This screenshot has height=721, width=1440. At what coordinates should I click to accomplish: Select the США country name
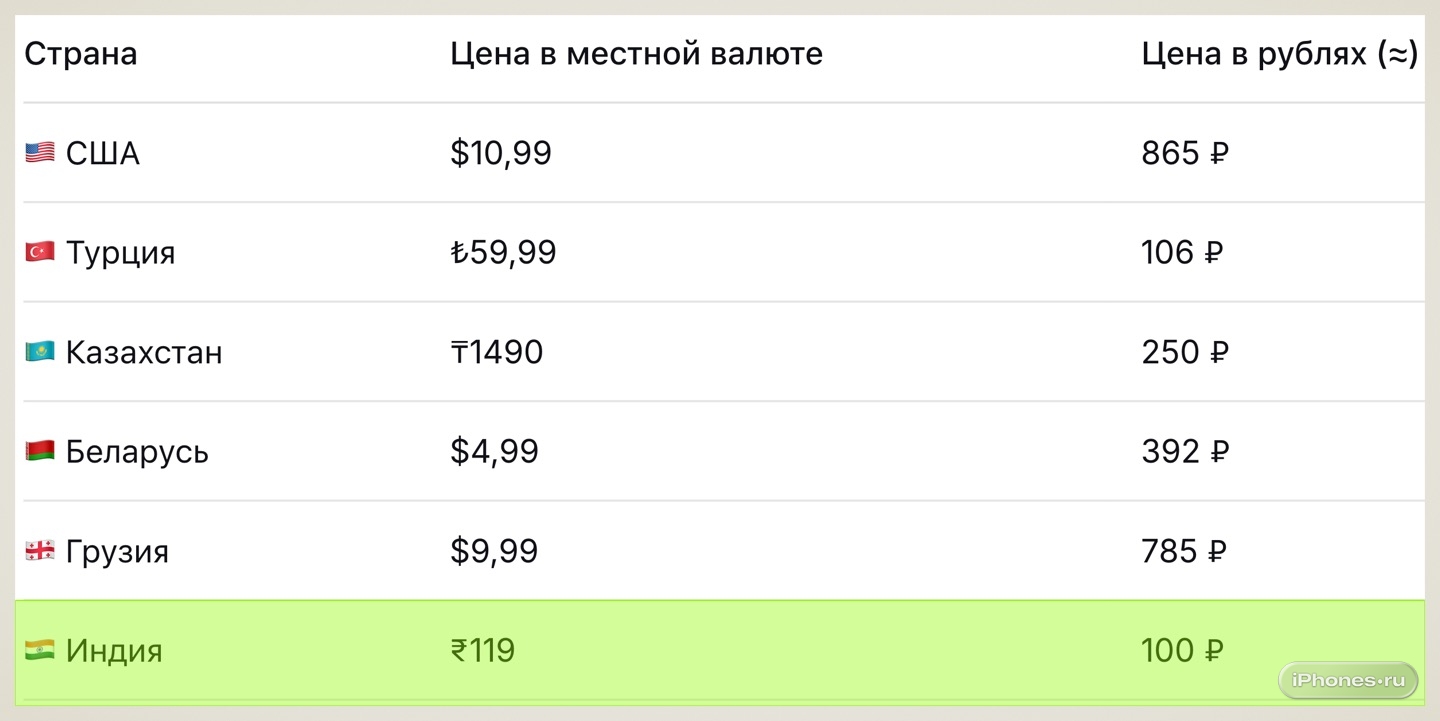tap(103, 153)
